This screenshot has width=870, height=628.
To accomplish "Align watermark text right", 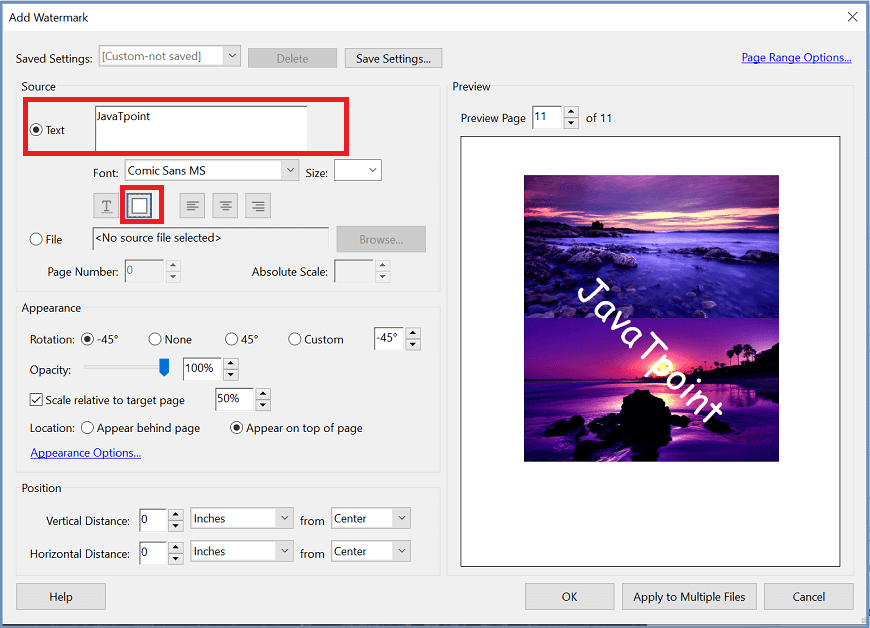I will click(x=258, y=206).
